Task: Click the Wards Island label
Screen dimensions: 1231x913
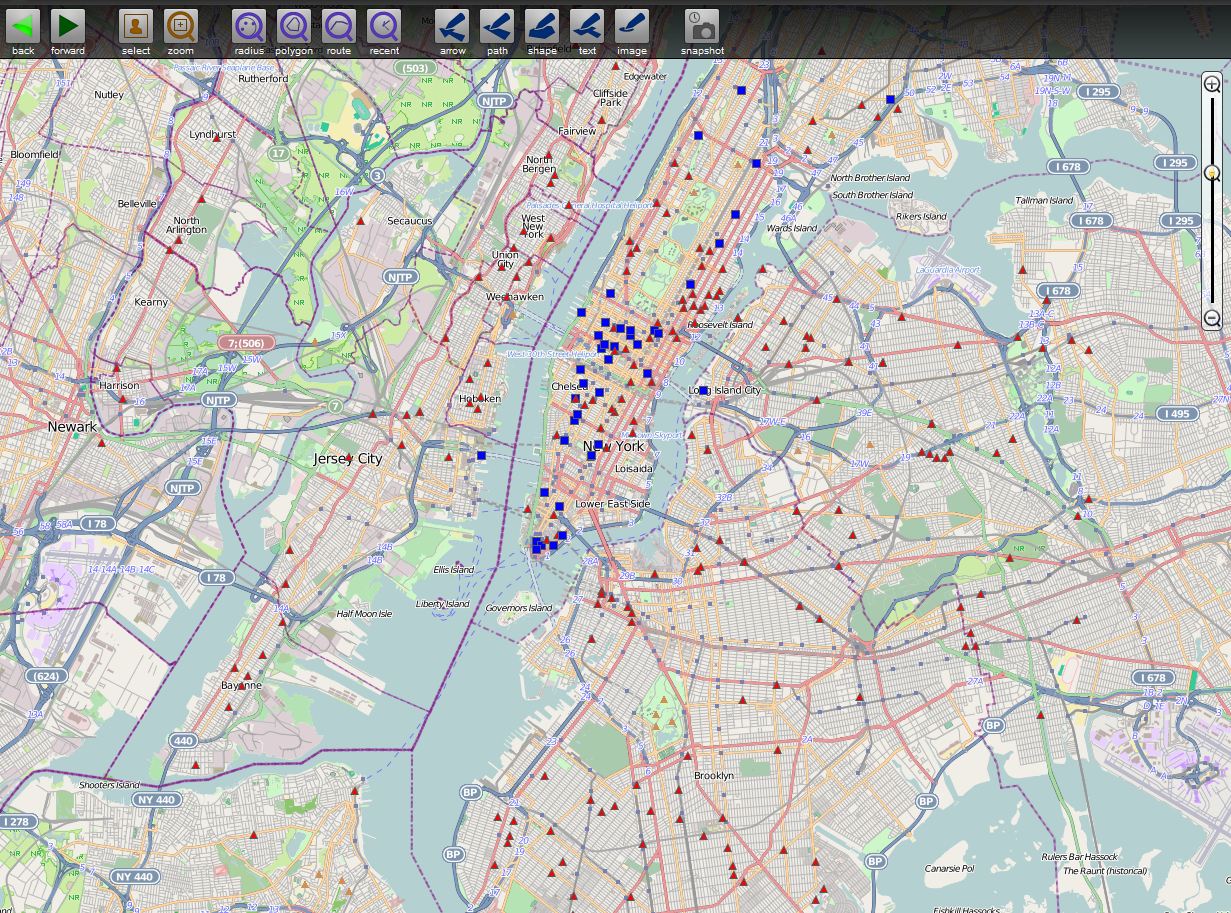Action: click(792, 228)
